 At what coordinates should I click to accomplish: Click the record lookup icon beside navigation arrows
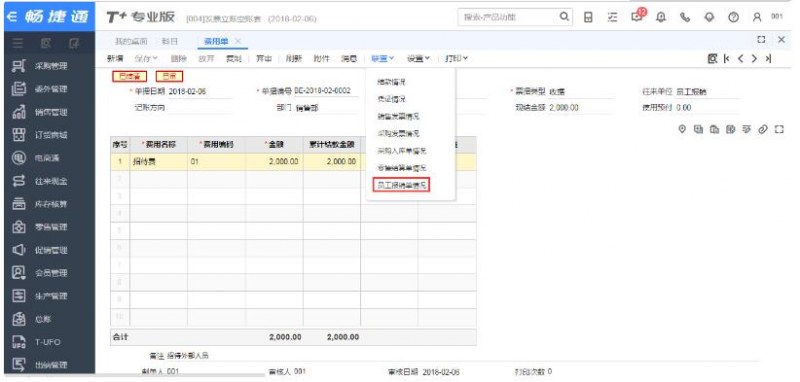click(712, 59)
